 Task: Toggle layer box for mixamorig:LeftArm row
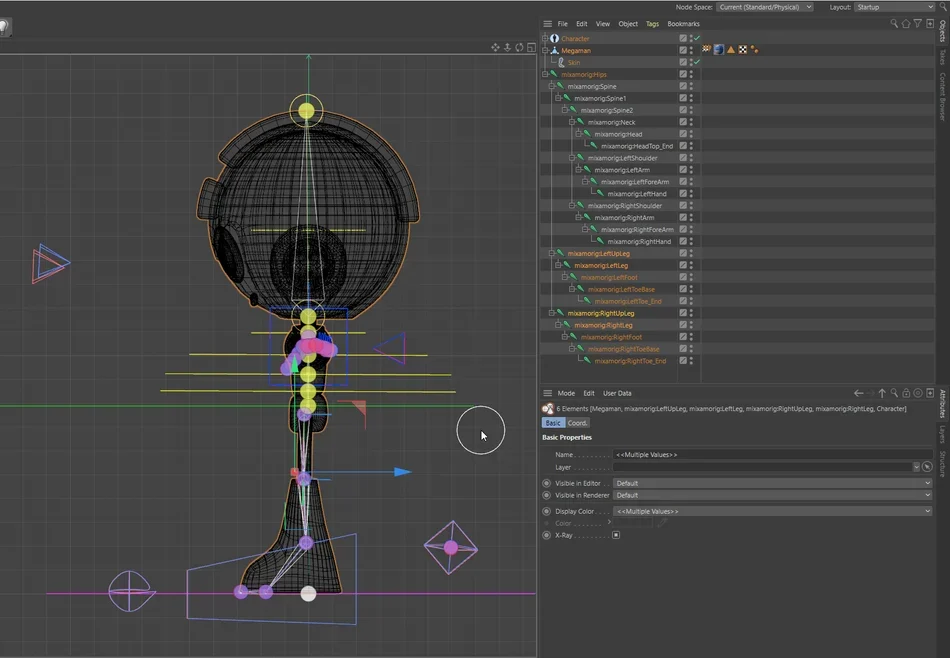(683, 170)
